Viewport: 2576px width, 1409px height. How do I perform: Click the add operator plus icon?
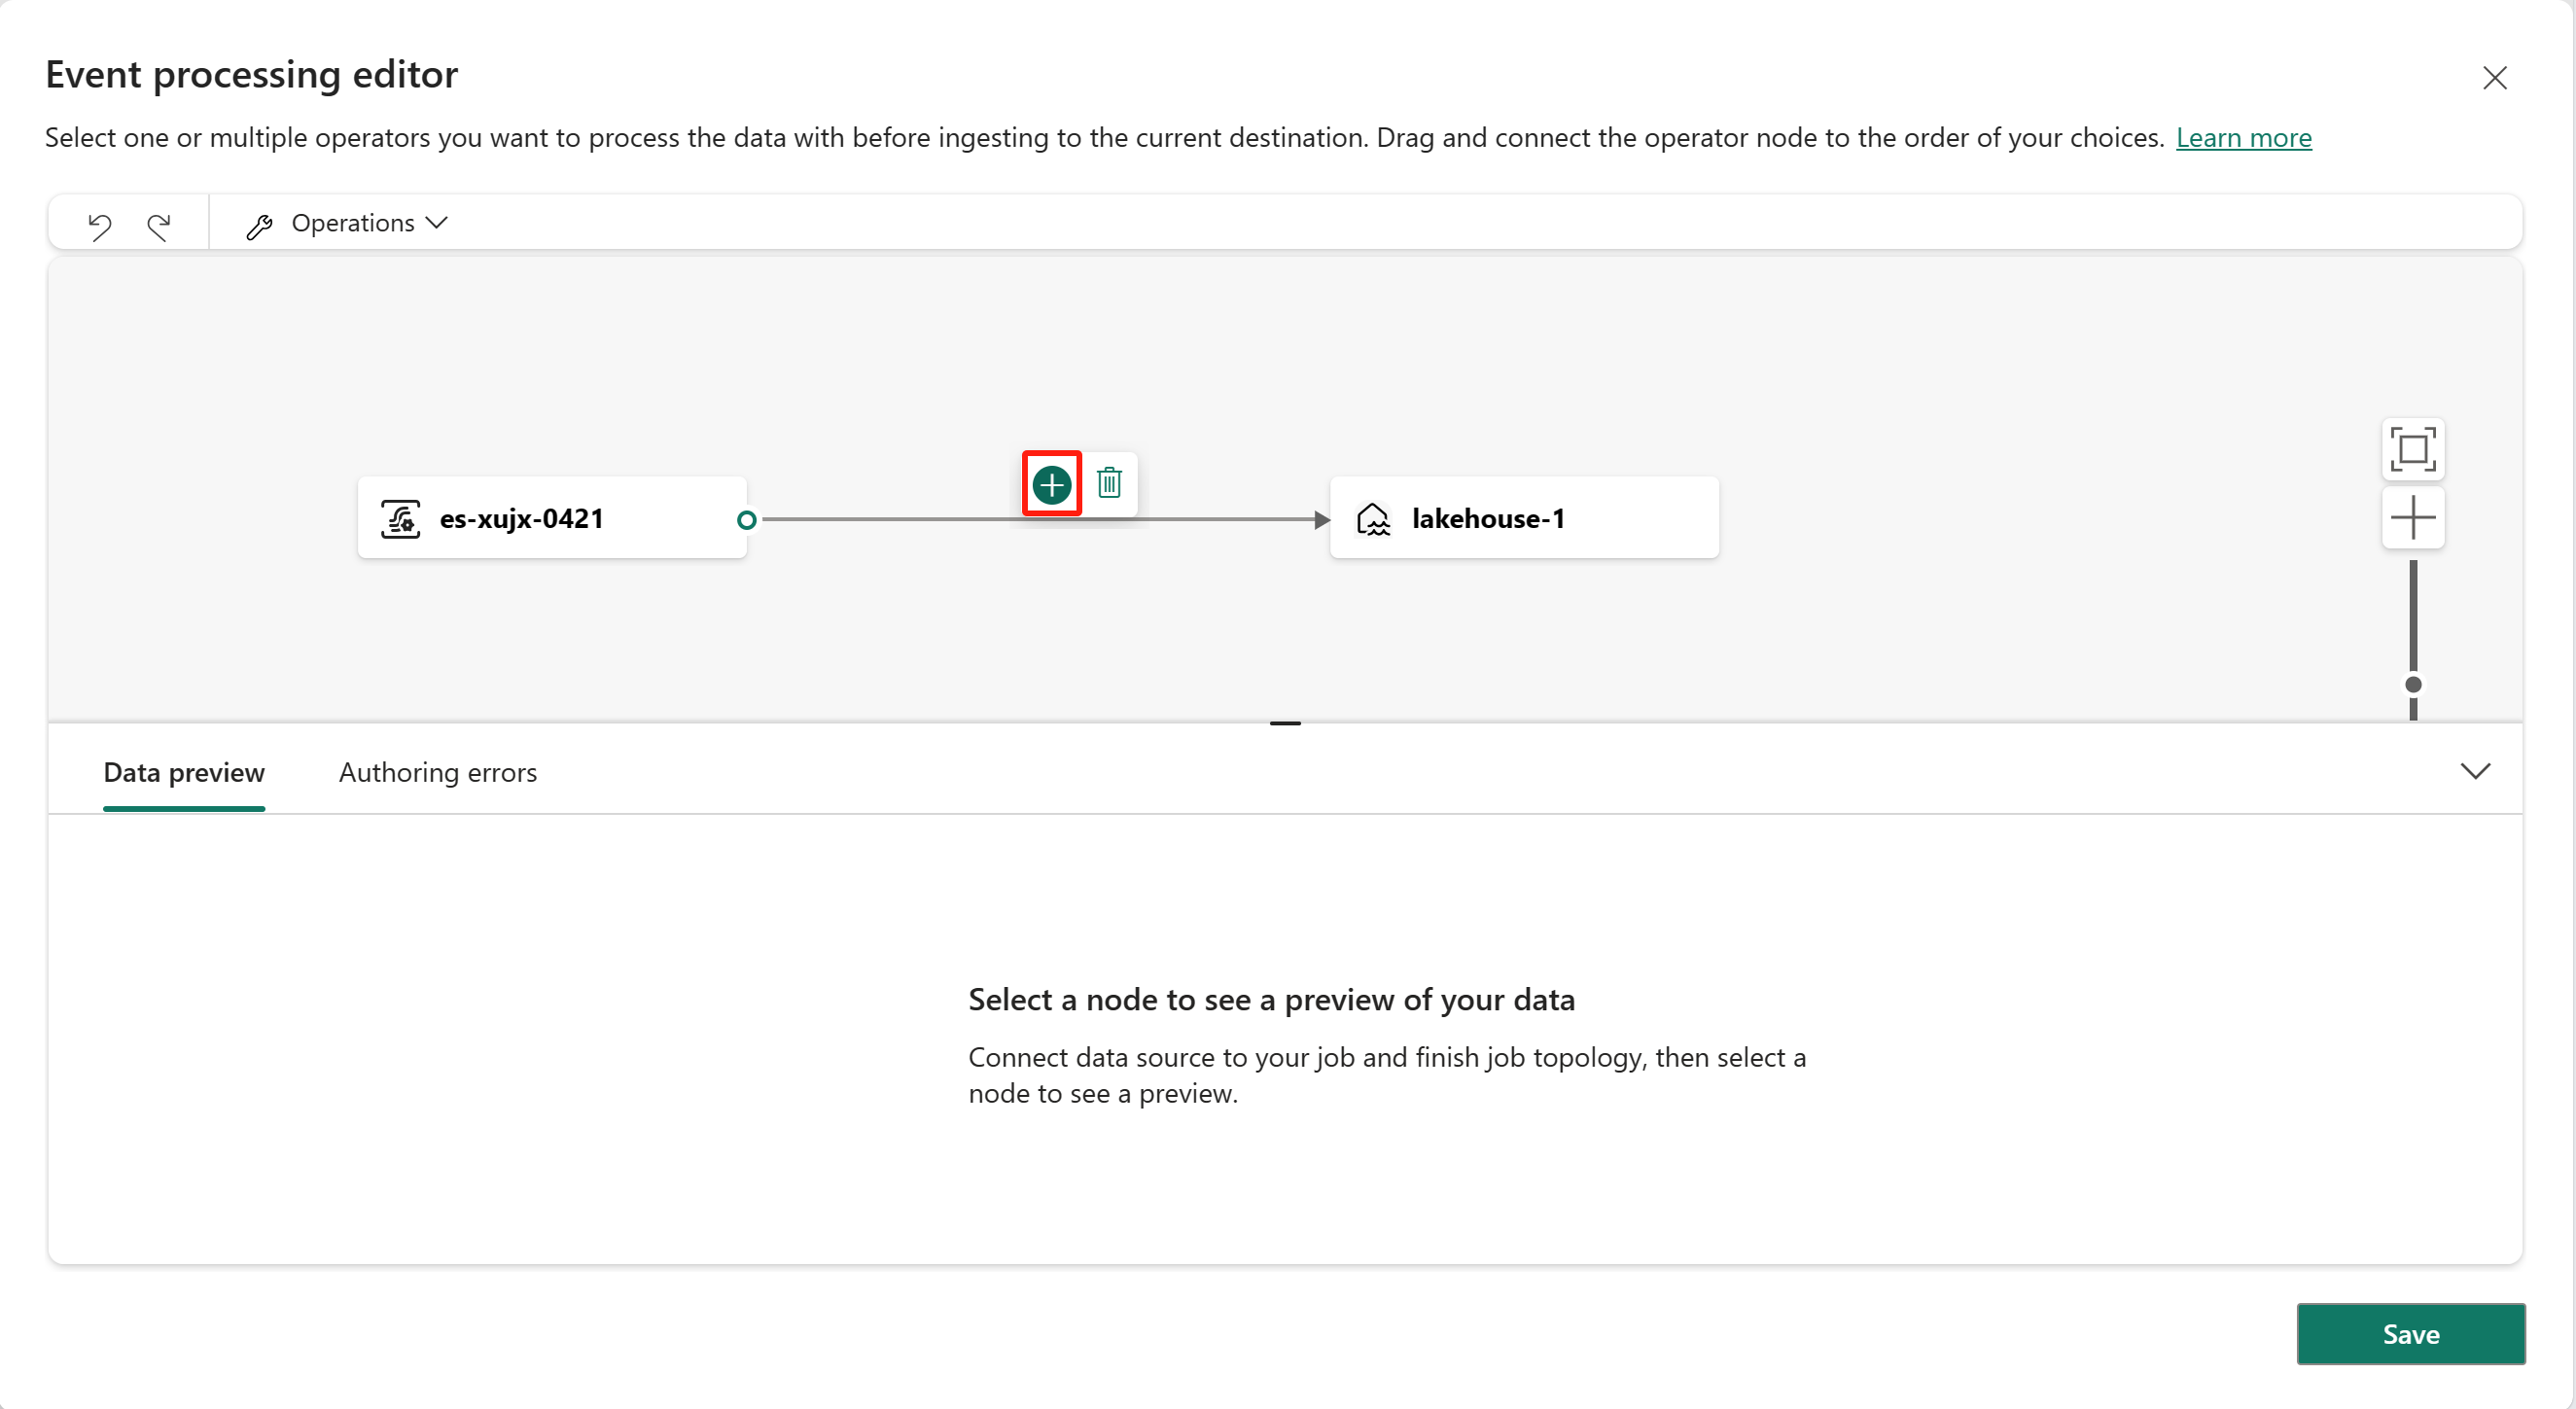click(1053, 484)
